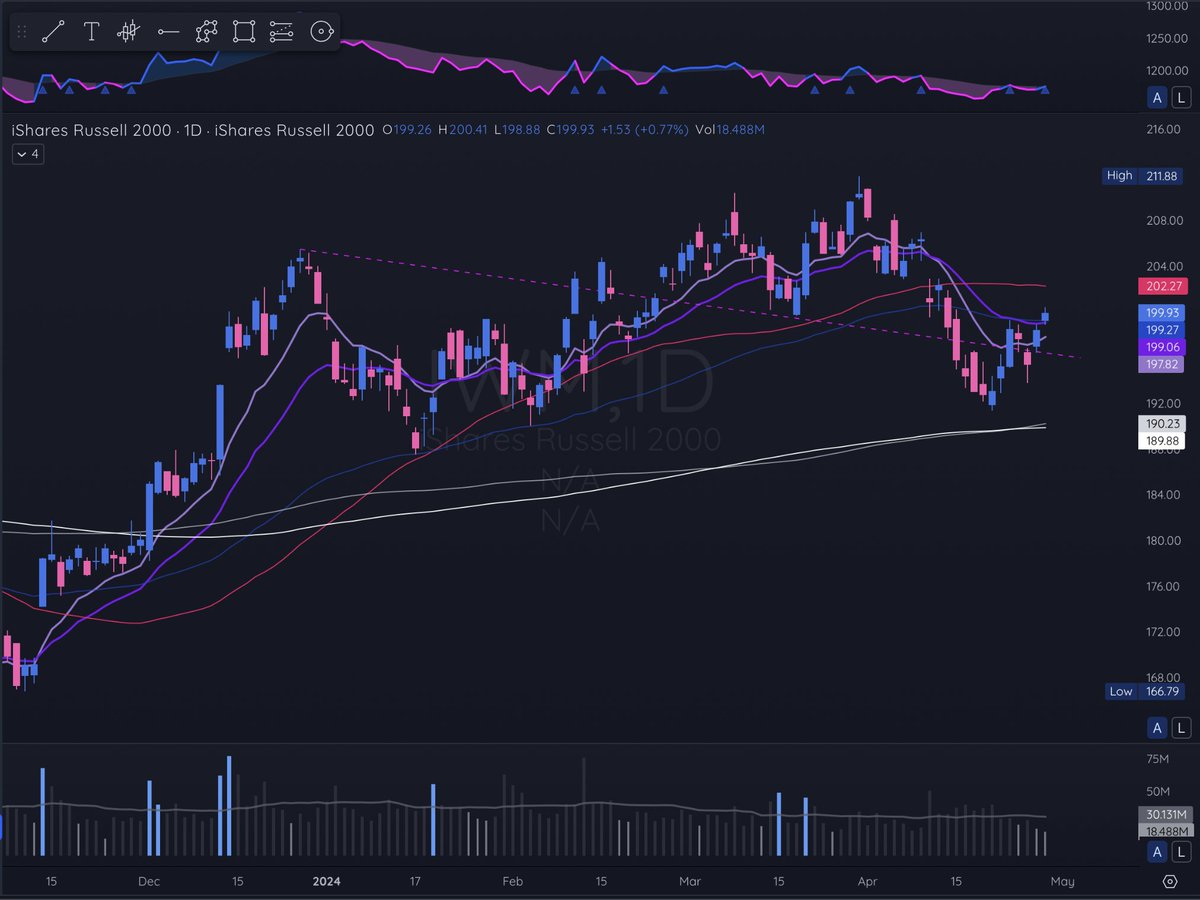This screenshot has width=1200, height=900.
Task: Click the 176.00 price axis tick
Action: click(x=1163, y=586)
